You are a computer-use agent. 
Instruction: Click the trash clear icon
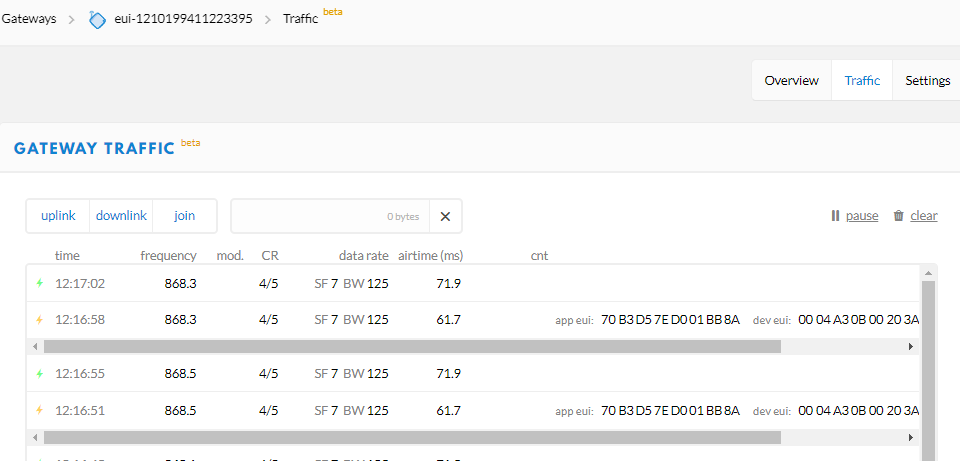[x=898, y=216]
